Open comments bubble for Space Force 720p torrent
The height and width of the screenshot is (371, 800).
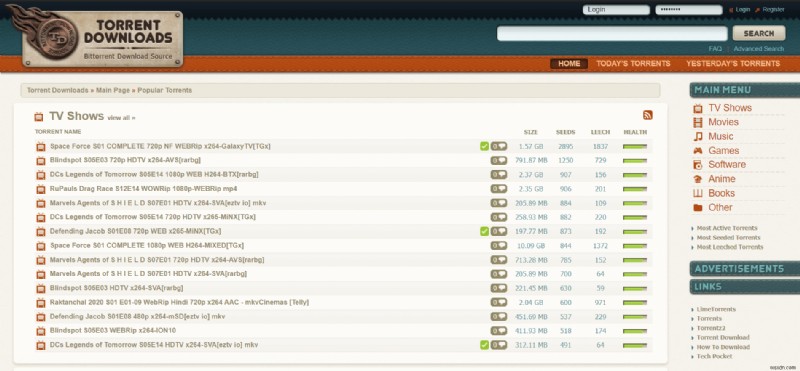pos(499,146)
